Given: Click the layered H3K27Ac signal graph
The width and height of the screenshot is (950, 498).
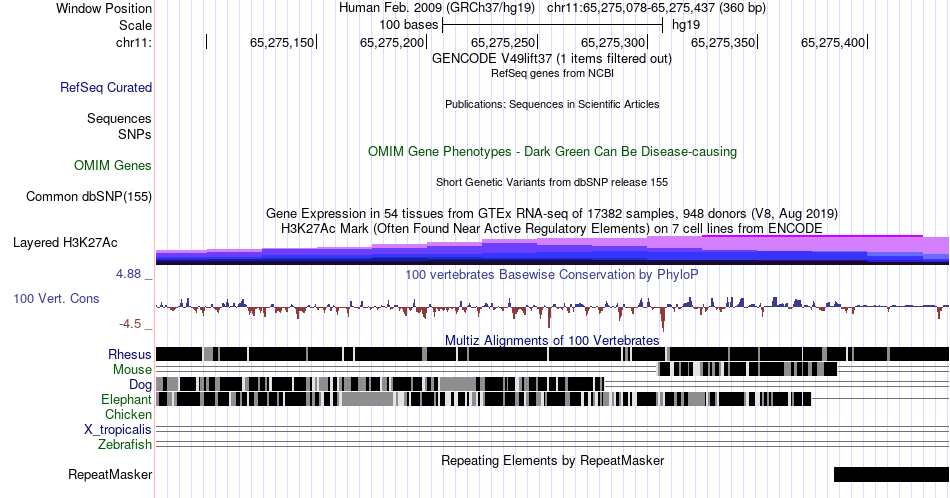Looking at the screenshot, I should pos(552,250).
